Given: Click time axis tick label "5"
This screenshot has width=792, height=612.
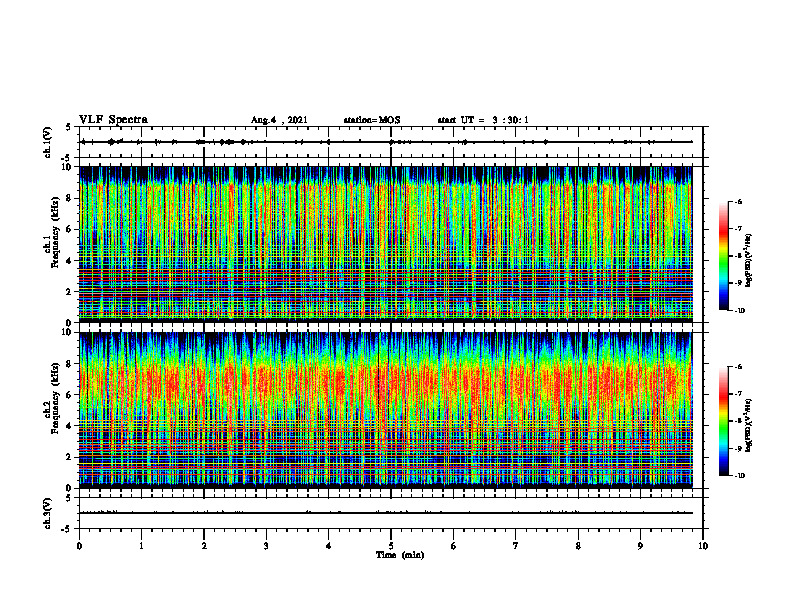Looking at the screenshot, I should [x=391, y=546].
